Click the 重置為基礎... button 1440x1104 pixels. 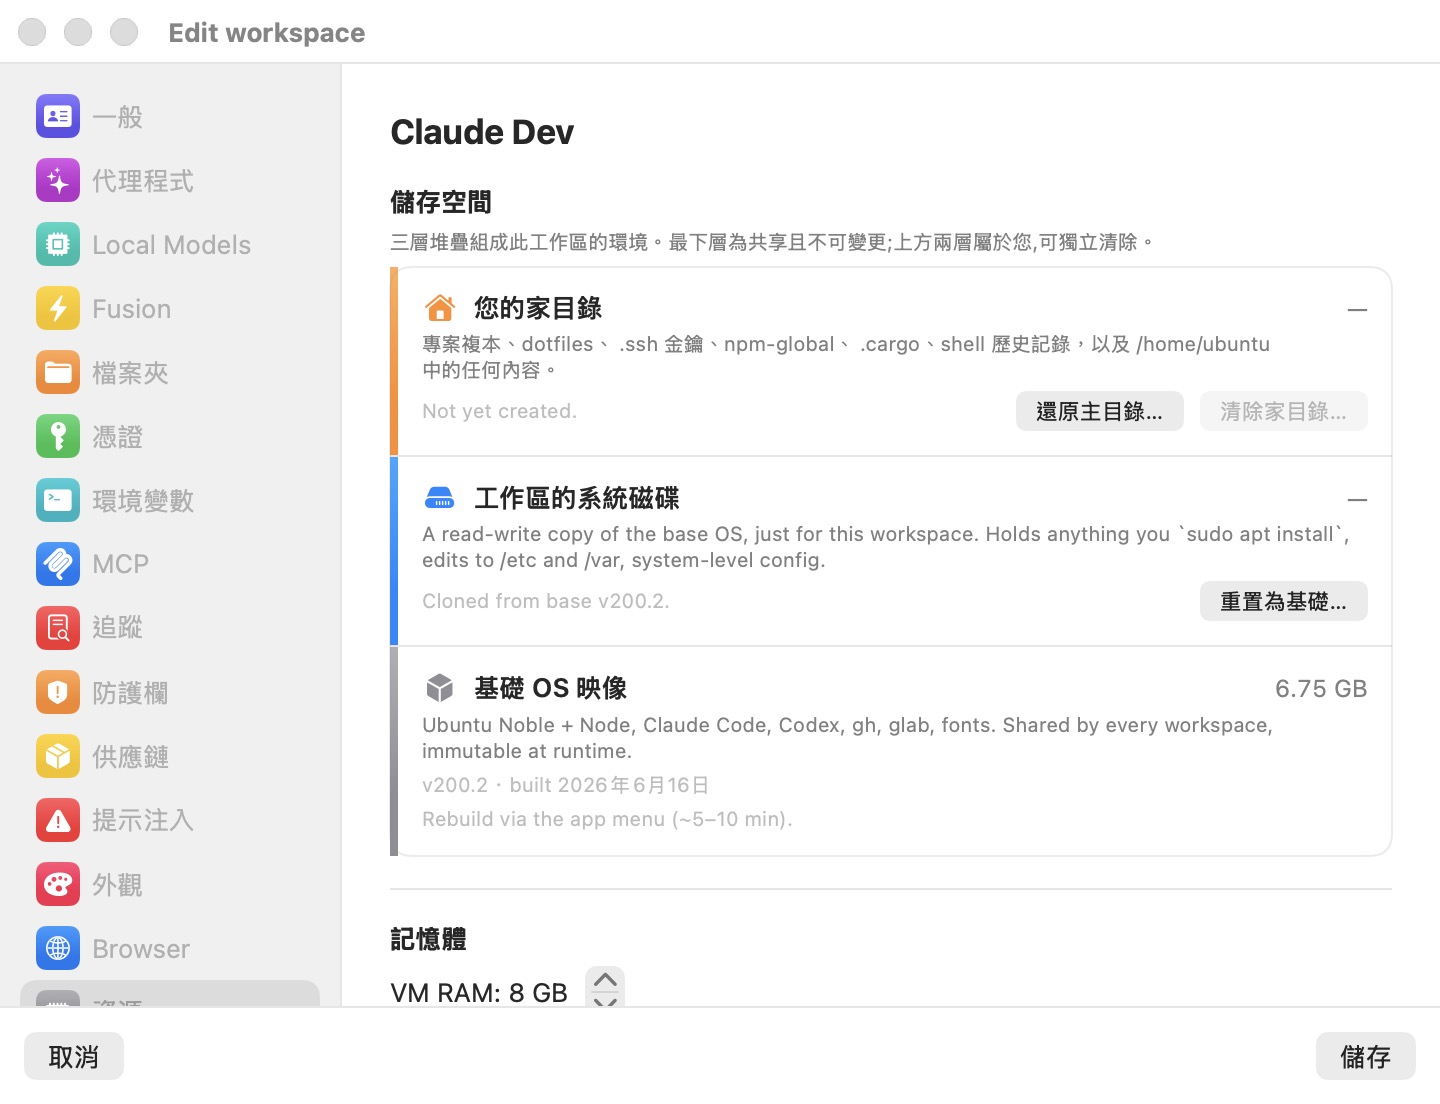coord(1284,601)
